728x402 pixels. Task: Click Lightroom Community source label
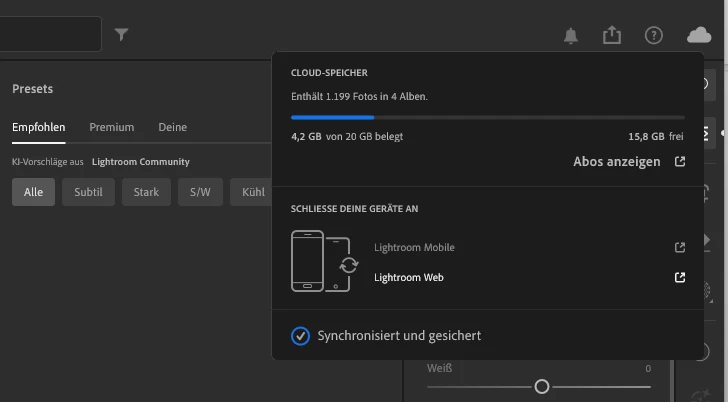coord(141,162)
